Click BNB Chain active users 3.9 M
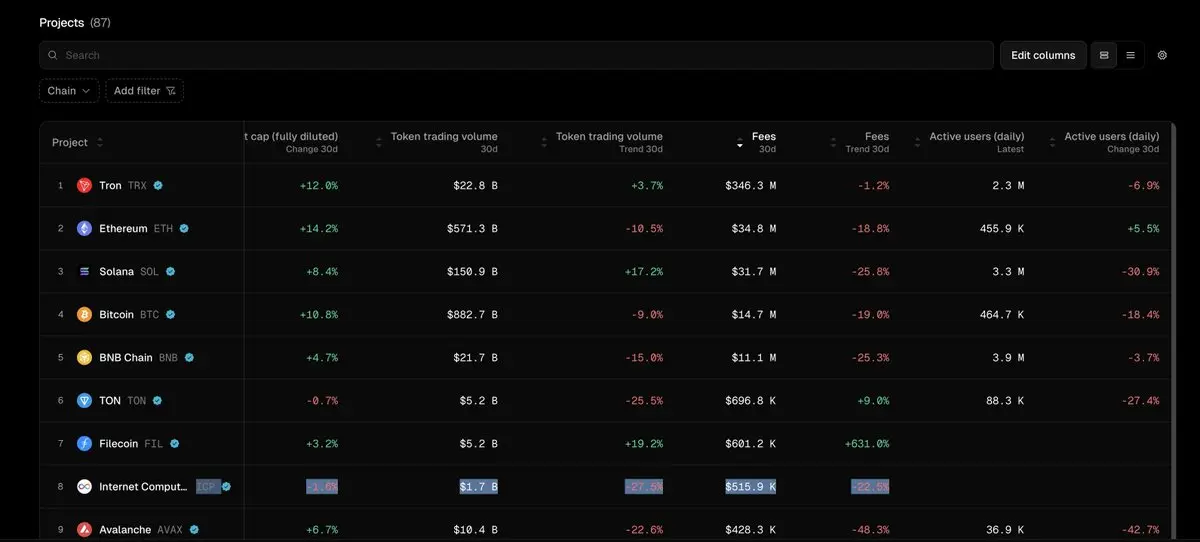 pos(1006,358)
